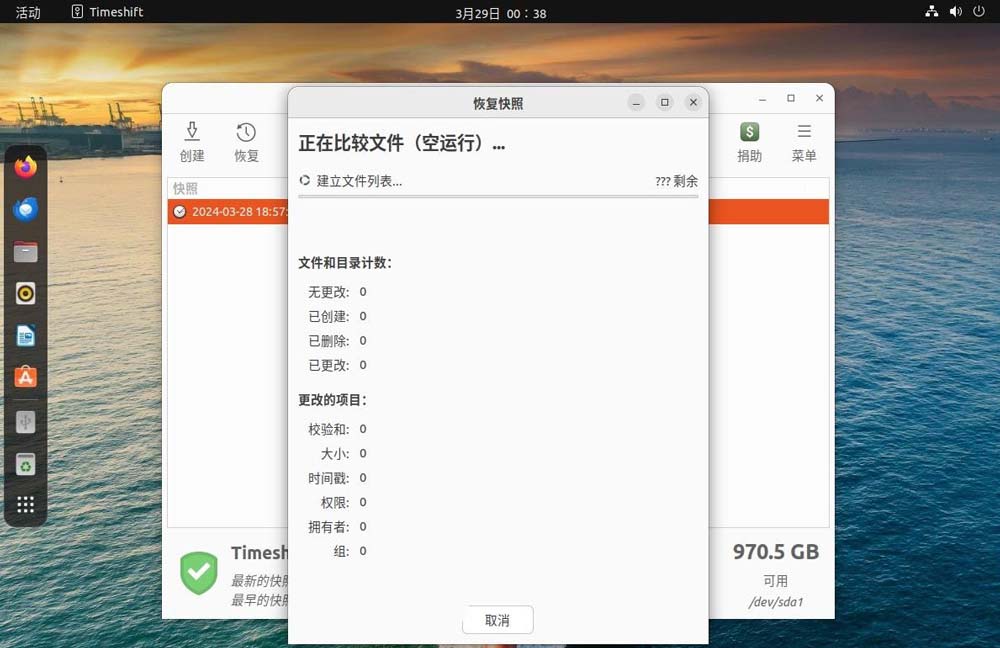Launch Thunderbird mail from the dock
This screenshot has height=648, width=1000.
tap(26, 209)
